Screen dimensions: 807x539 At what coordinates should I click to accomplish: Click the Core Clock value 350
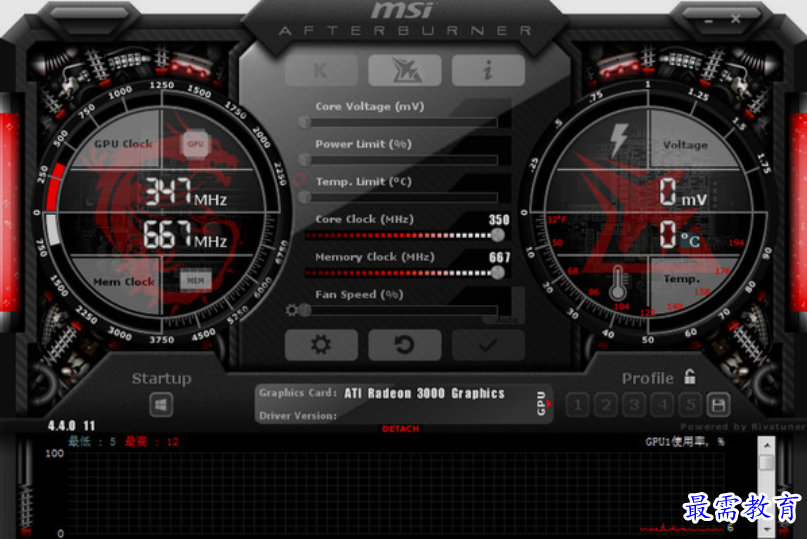pos(499,220)
